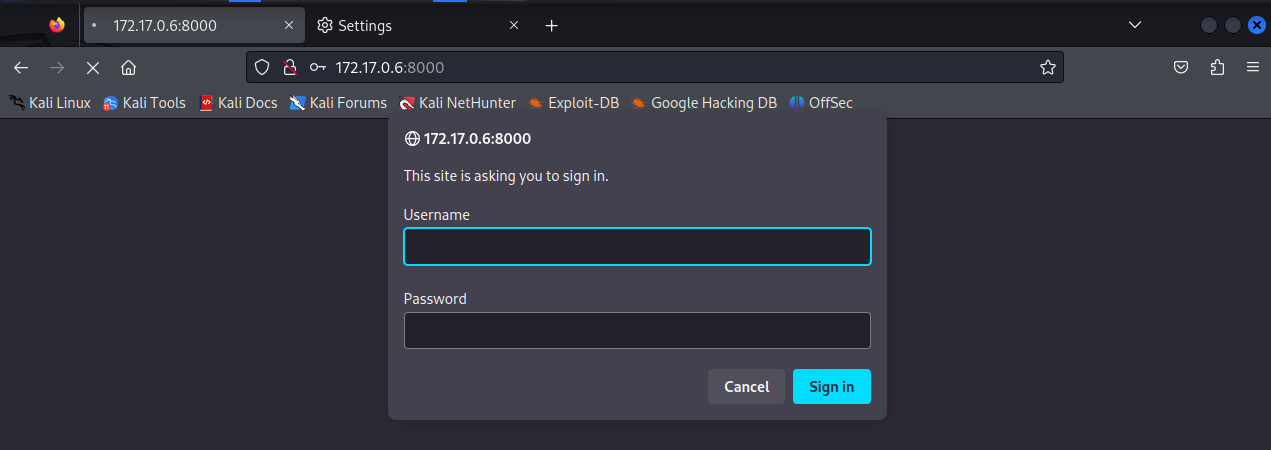Viewport: 1271px width, 450px height.
Task: Focus the Username input field
Action: click(x=637, y=247)
